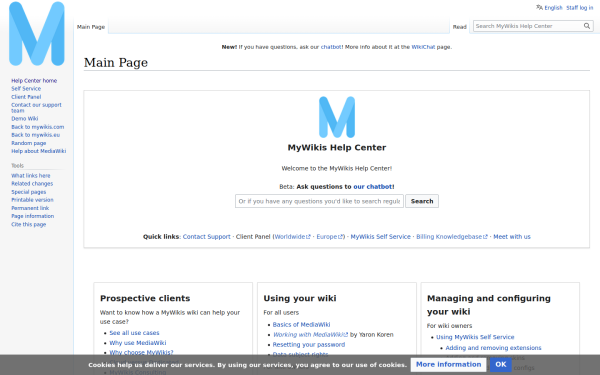
Task: Click the Using your wiki heading
Action: click(300, 298)
